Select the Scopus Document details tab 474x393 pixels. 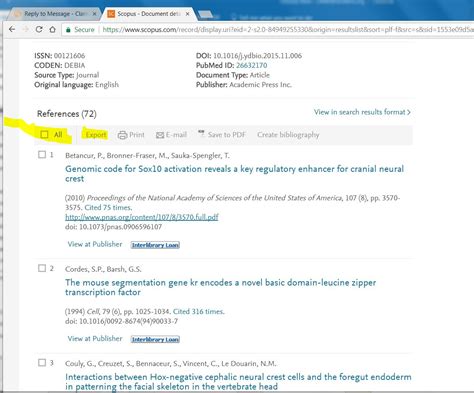[148, 14]
